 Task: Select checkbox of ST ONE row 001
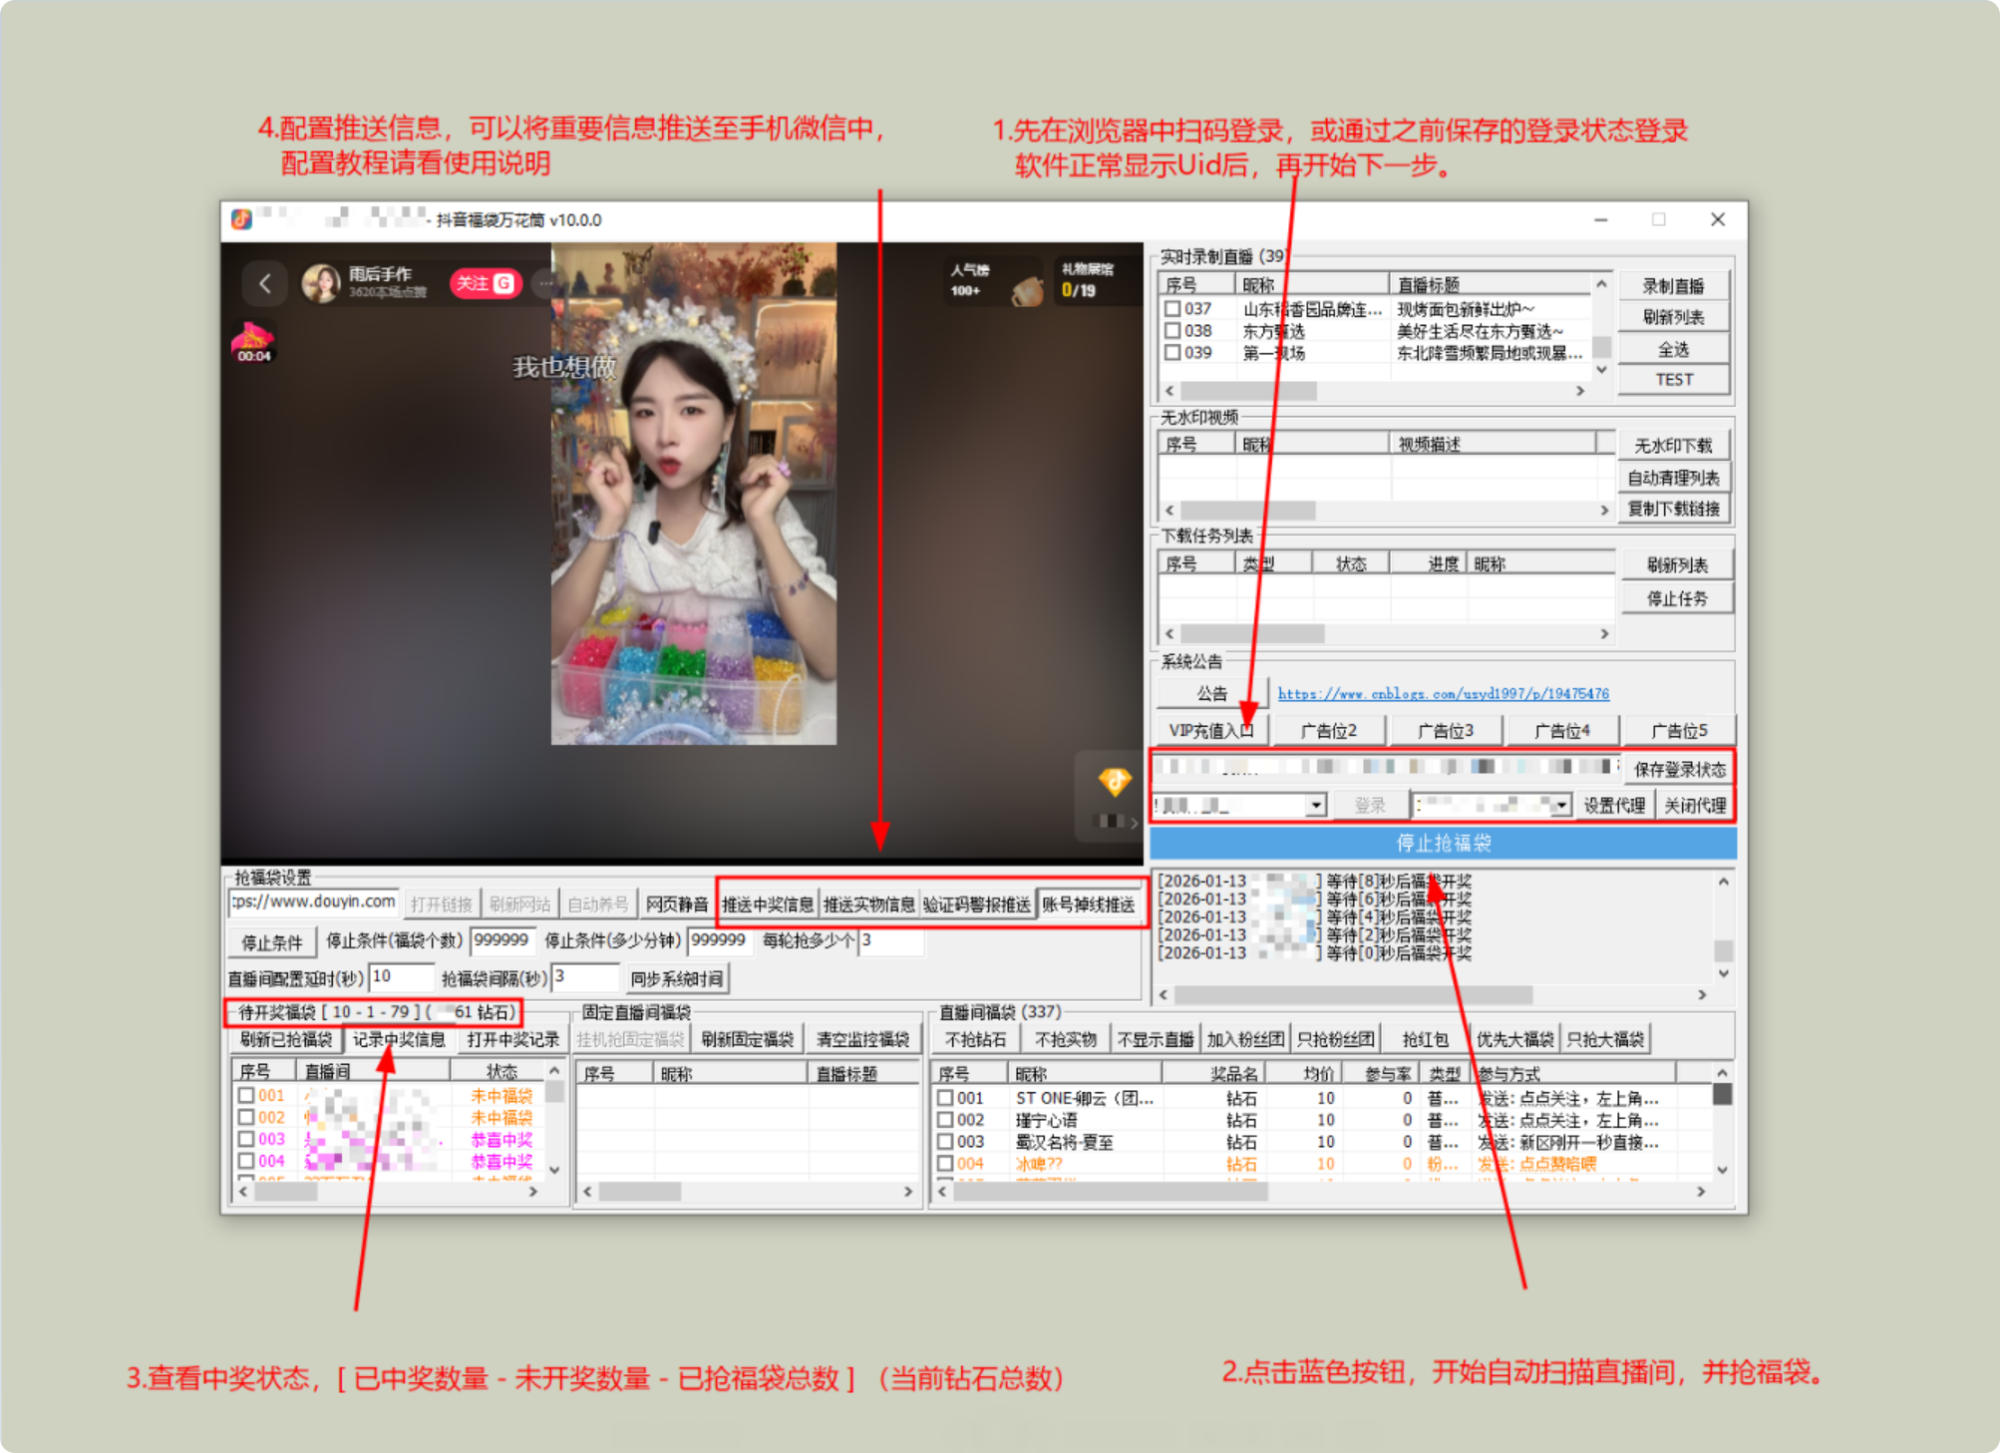(x=945, y=1098)
